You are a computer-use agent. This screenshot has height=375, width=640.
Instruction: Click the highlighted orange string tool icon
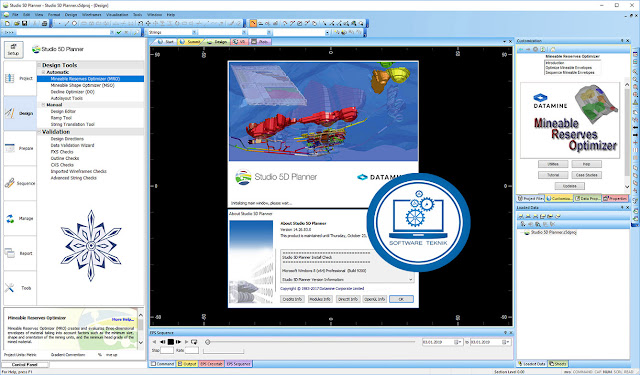[253, 23]
